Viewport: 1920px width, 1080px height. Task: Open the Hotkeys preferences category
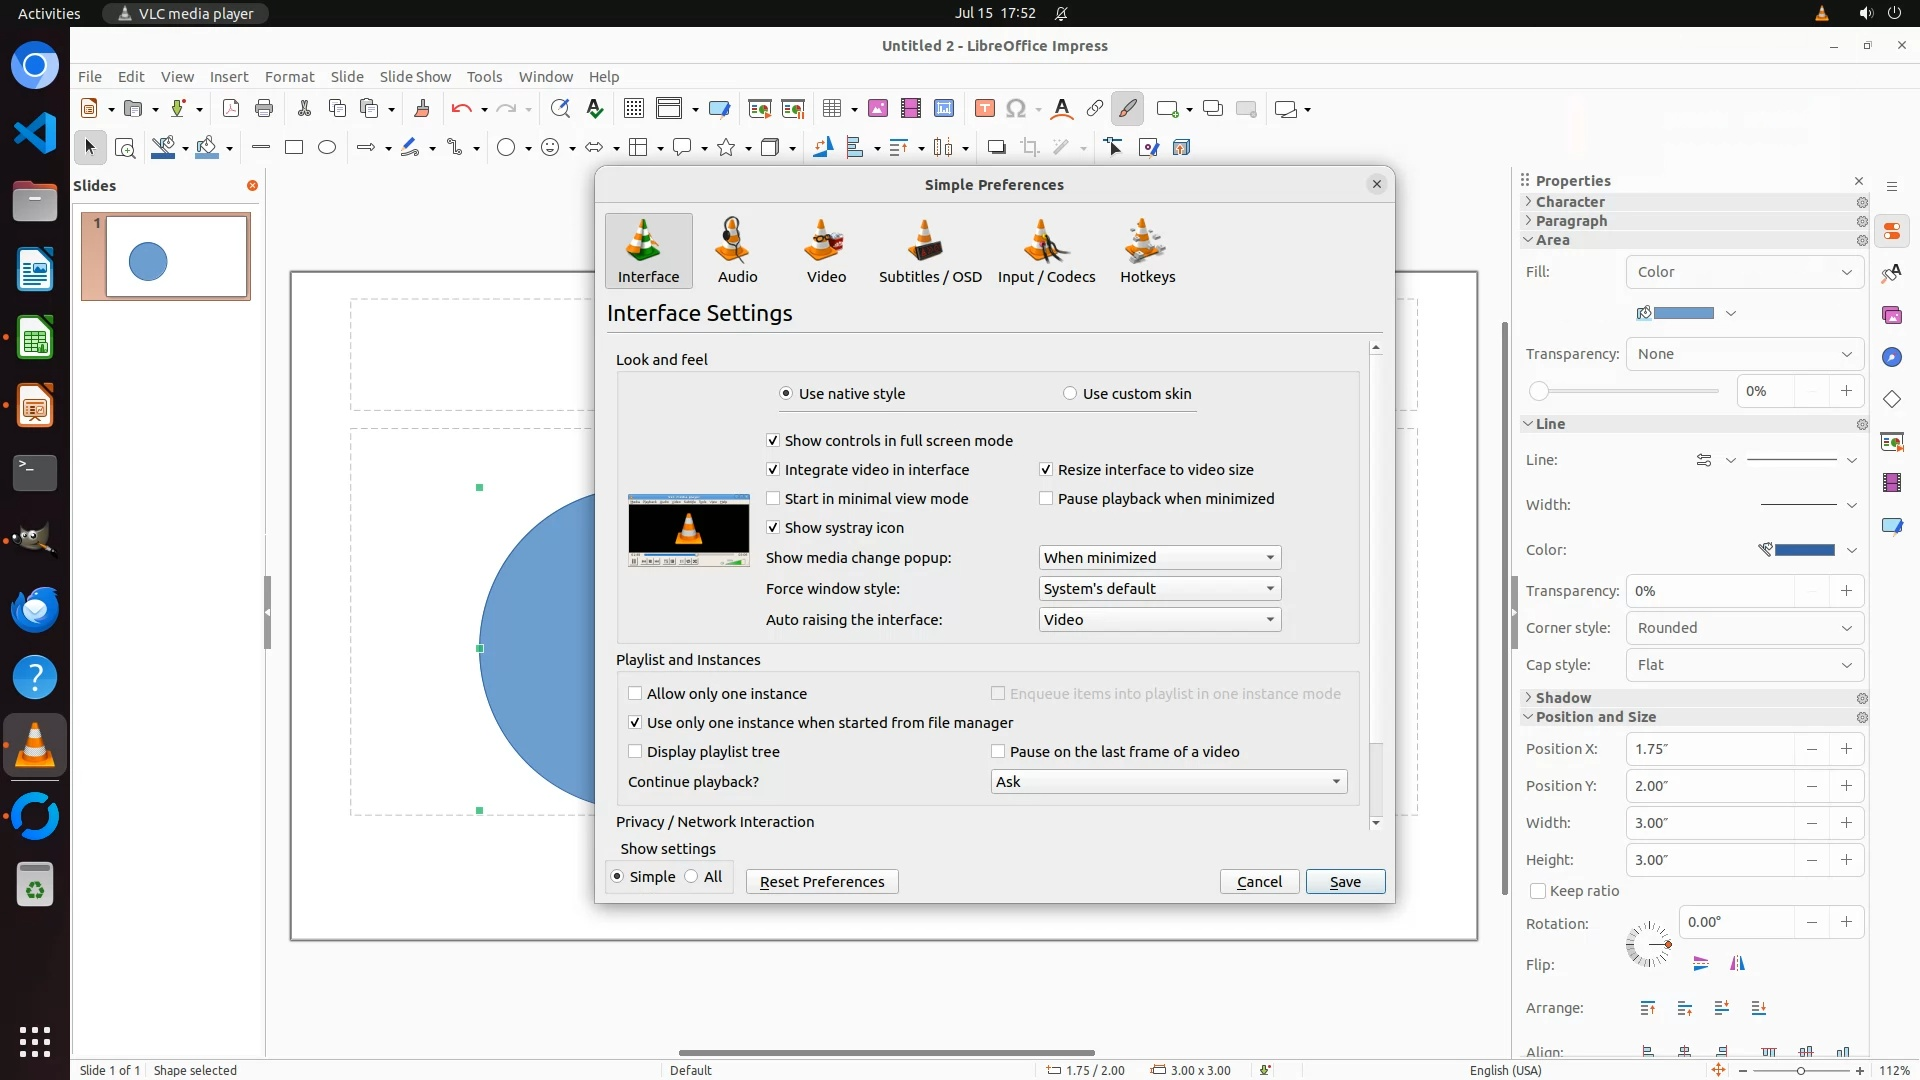point(1147,251)
